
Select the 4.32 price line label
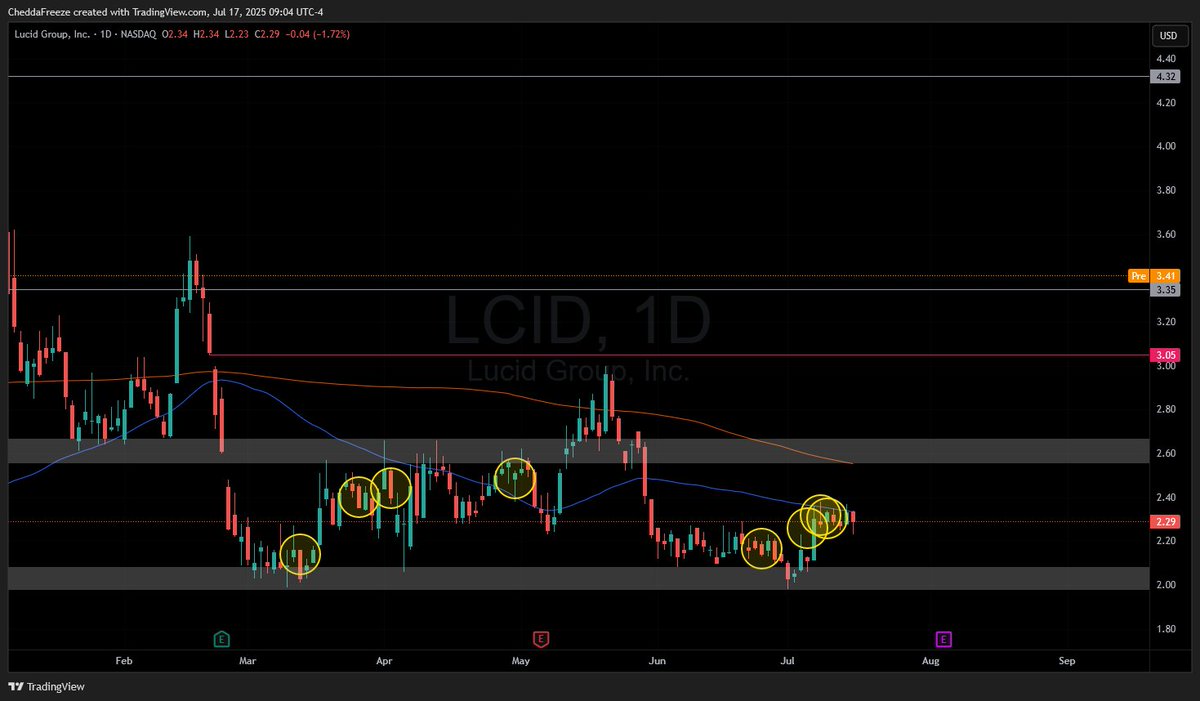point(1166,76)
